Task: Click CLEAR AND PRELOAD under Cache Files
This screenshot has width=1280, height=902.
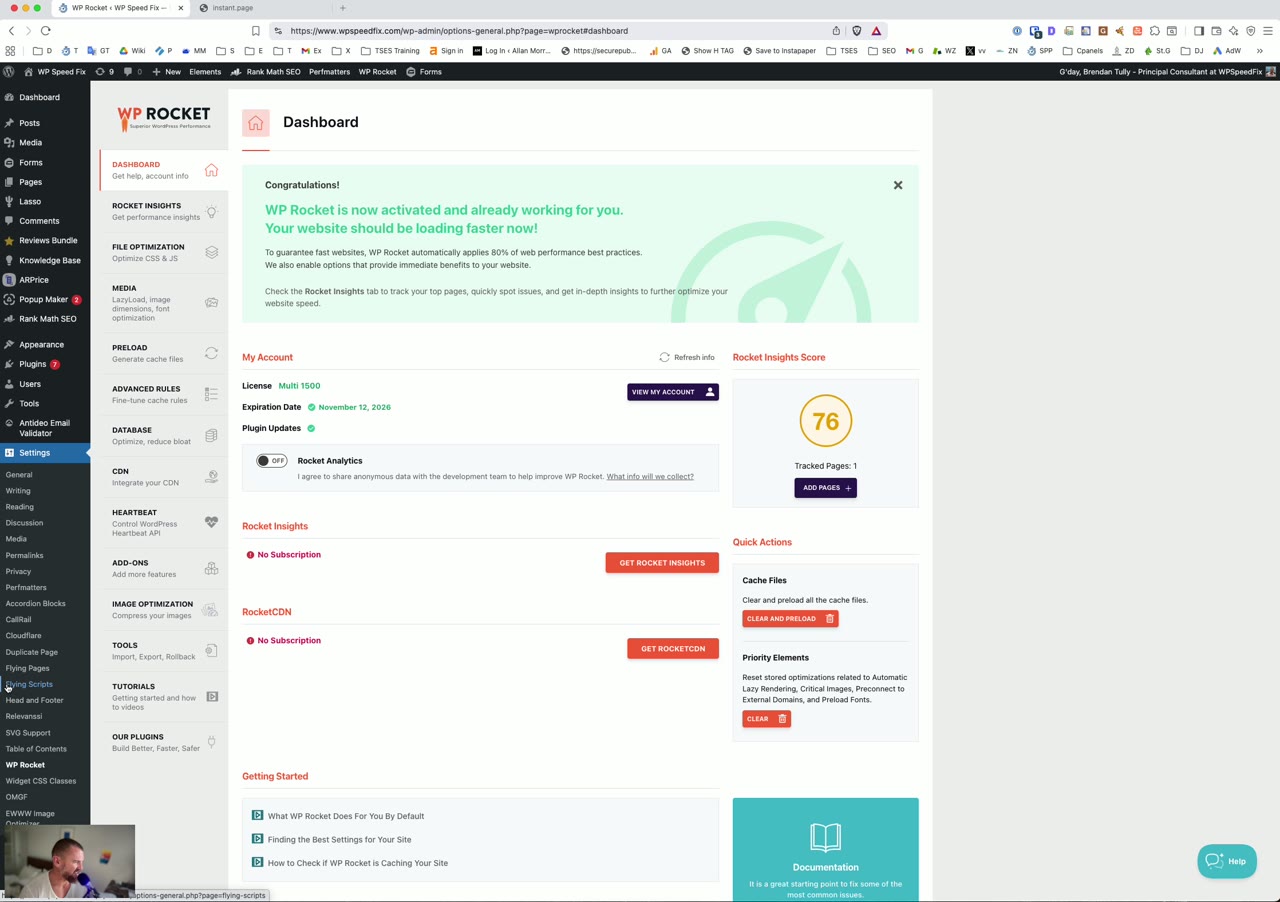Action: pyautogui.click(x=789, y=618)
